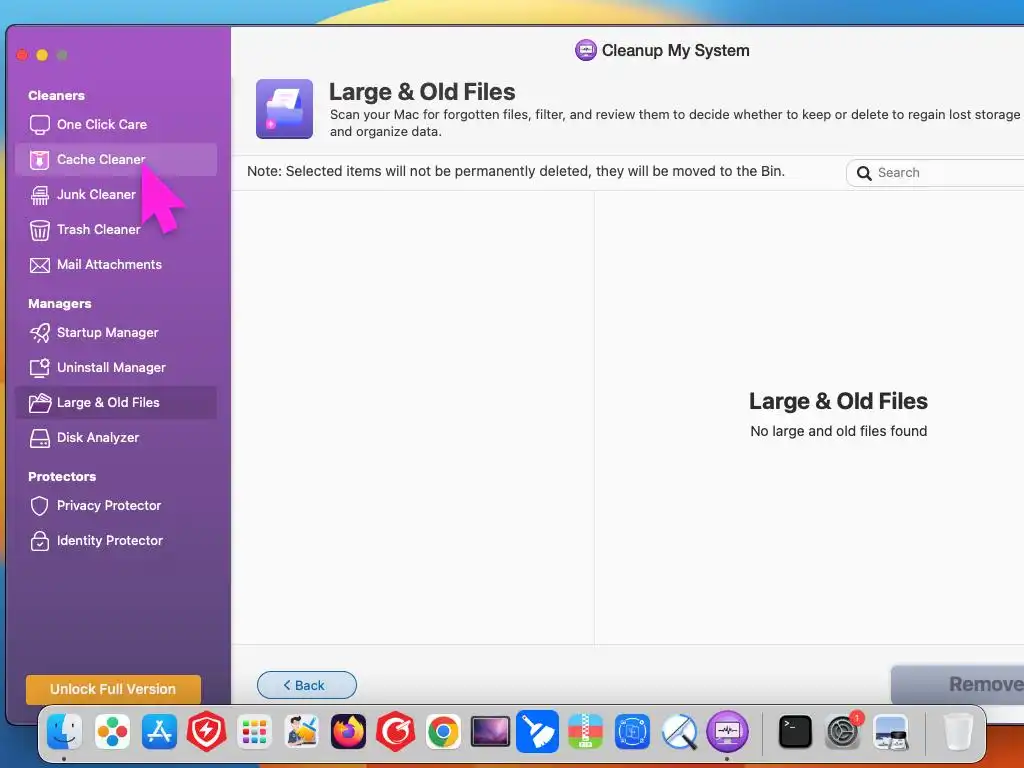Click the Cleanup My System Dock icon
Screen dimensions: 1024x768
click(727, 732)
